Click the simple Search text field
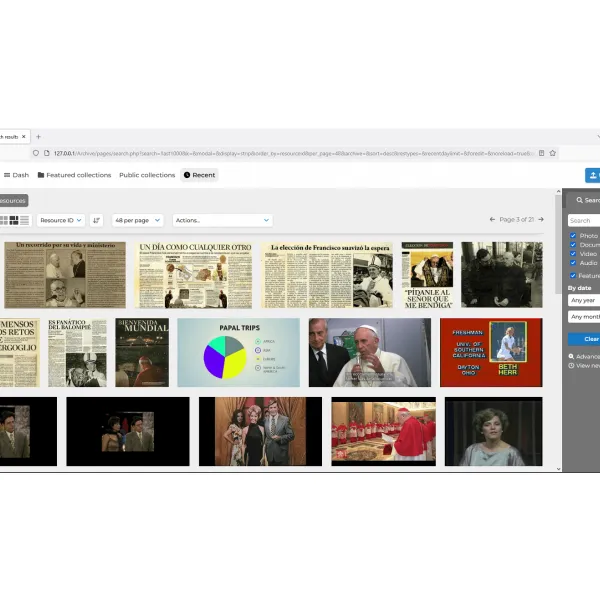The image size is (600, 600). pos(584,220)
